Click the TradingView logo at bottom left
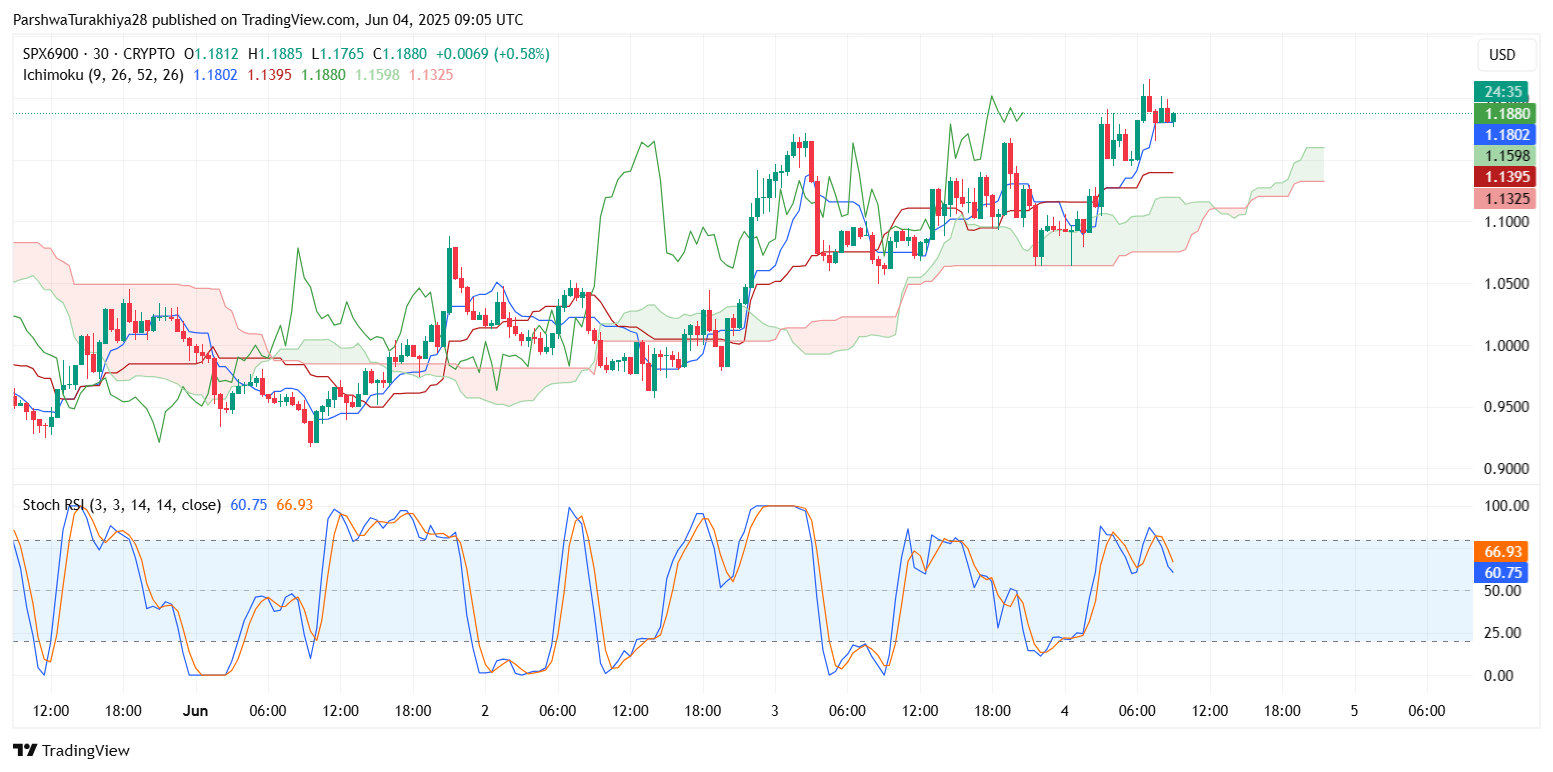This screenshot has width=1553, height=772. [71, 750]
